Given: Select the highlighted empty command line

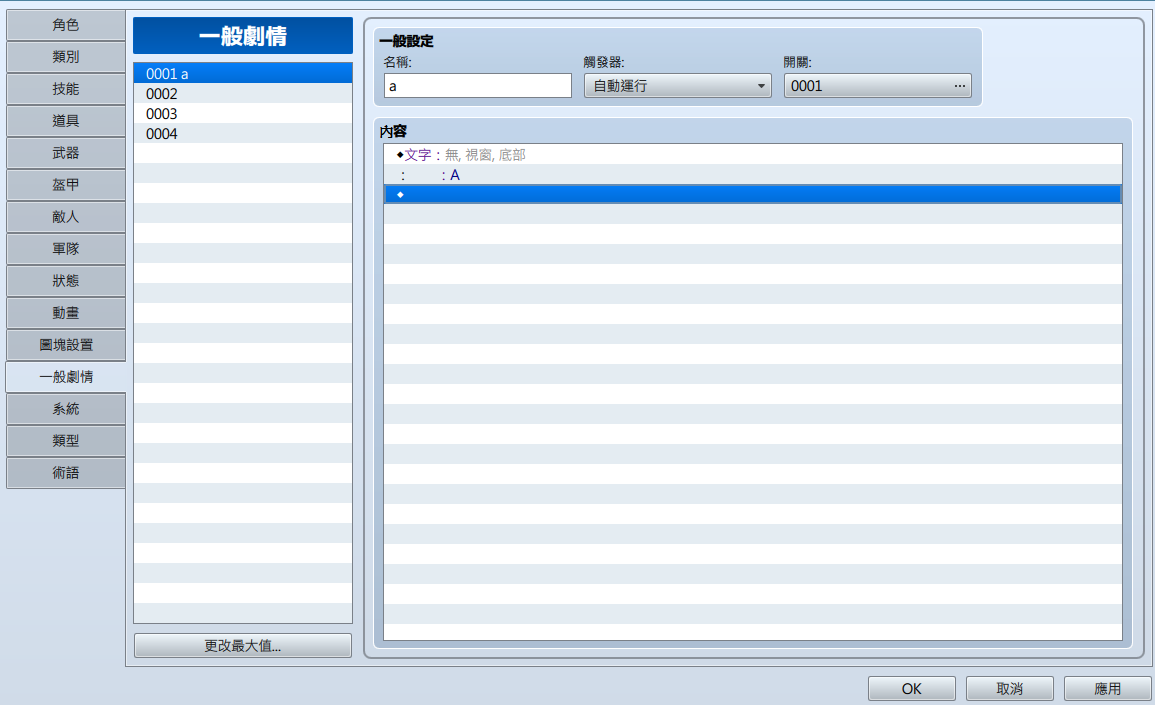Looking at the screenshot, I should tap(753, 194).
